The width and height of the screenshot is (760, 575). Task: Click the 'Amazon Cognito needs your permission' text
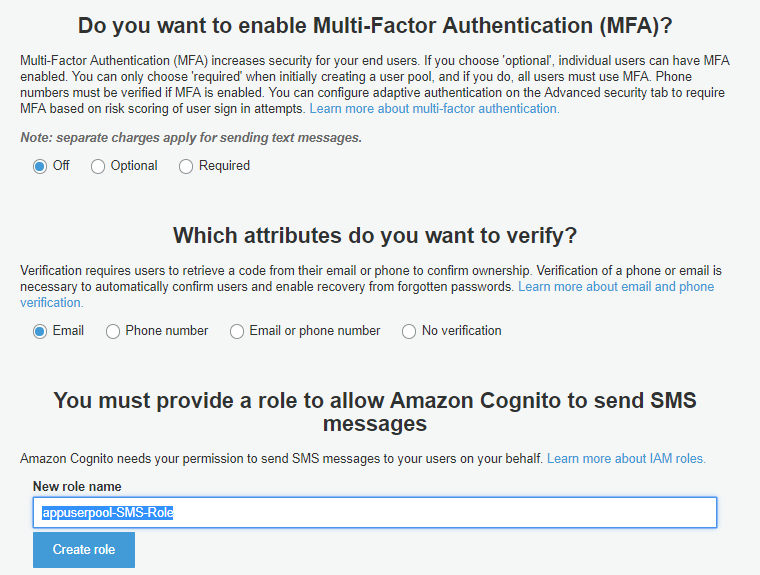pos(281,459)
